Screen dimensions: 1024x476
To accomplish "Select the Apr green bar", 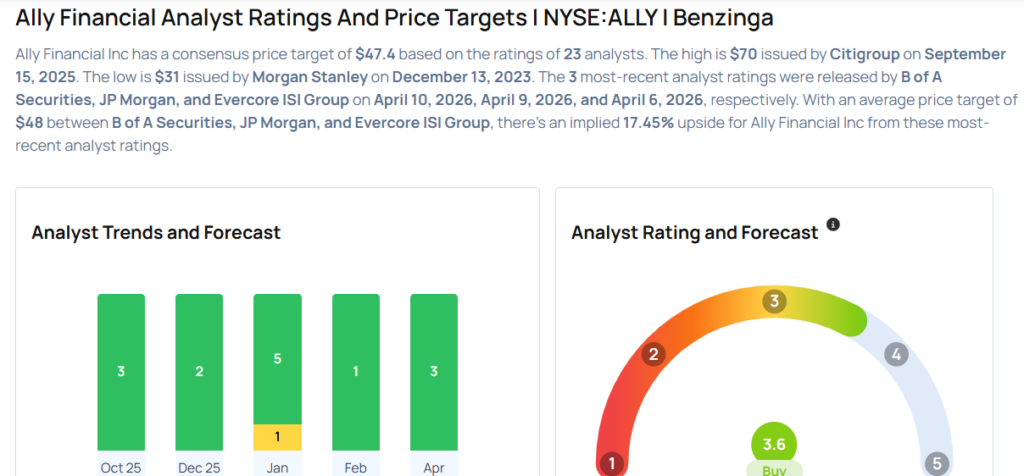I will (x=434, y=372).
